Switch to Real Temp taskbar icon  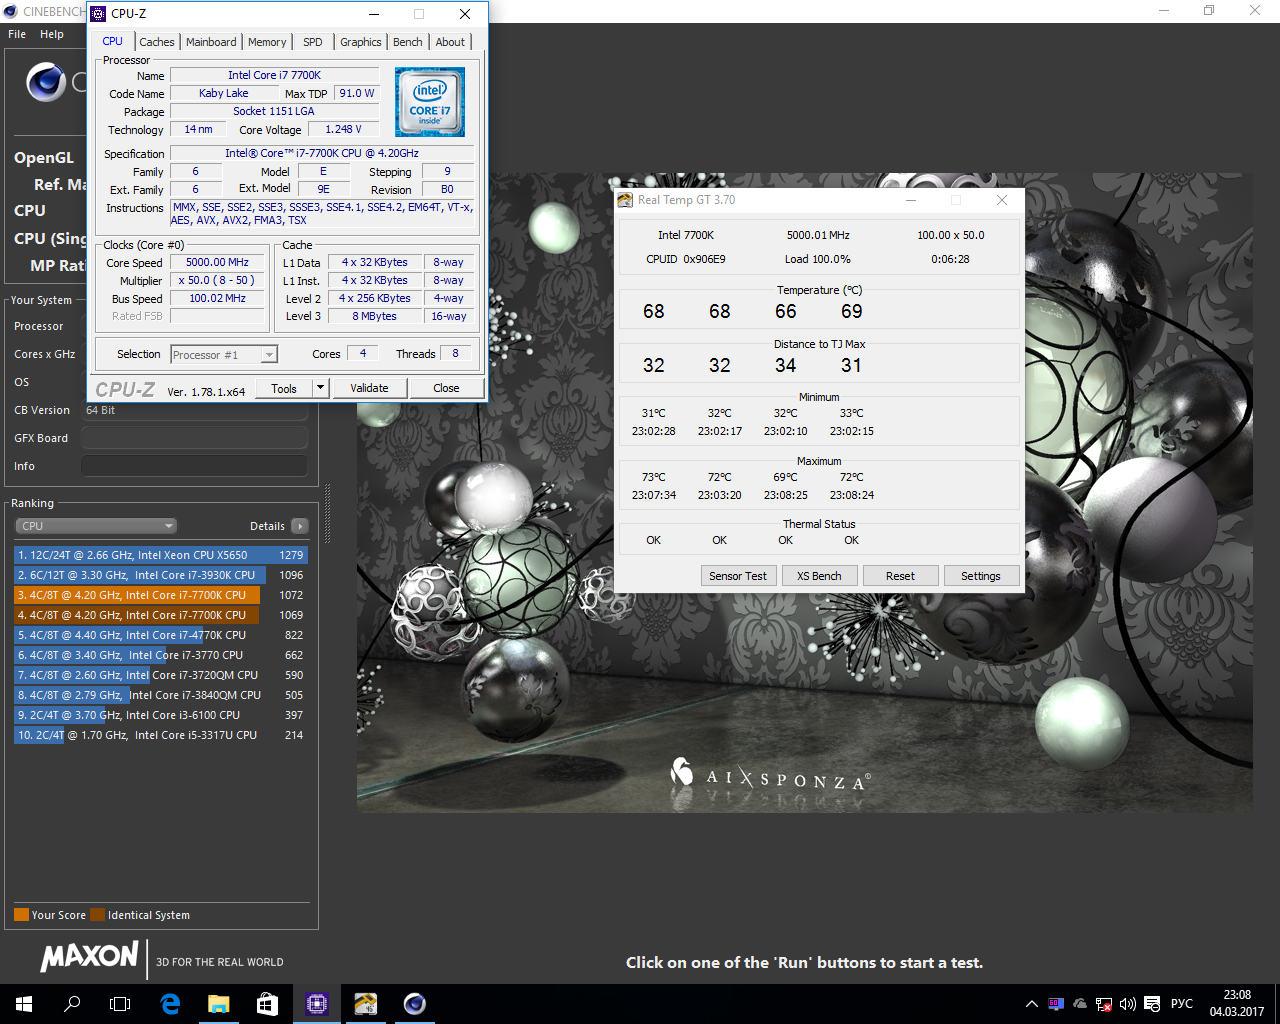tap(366, 1004)
